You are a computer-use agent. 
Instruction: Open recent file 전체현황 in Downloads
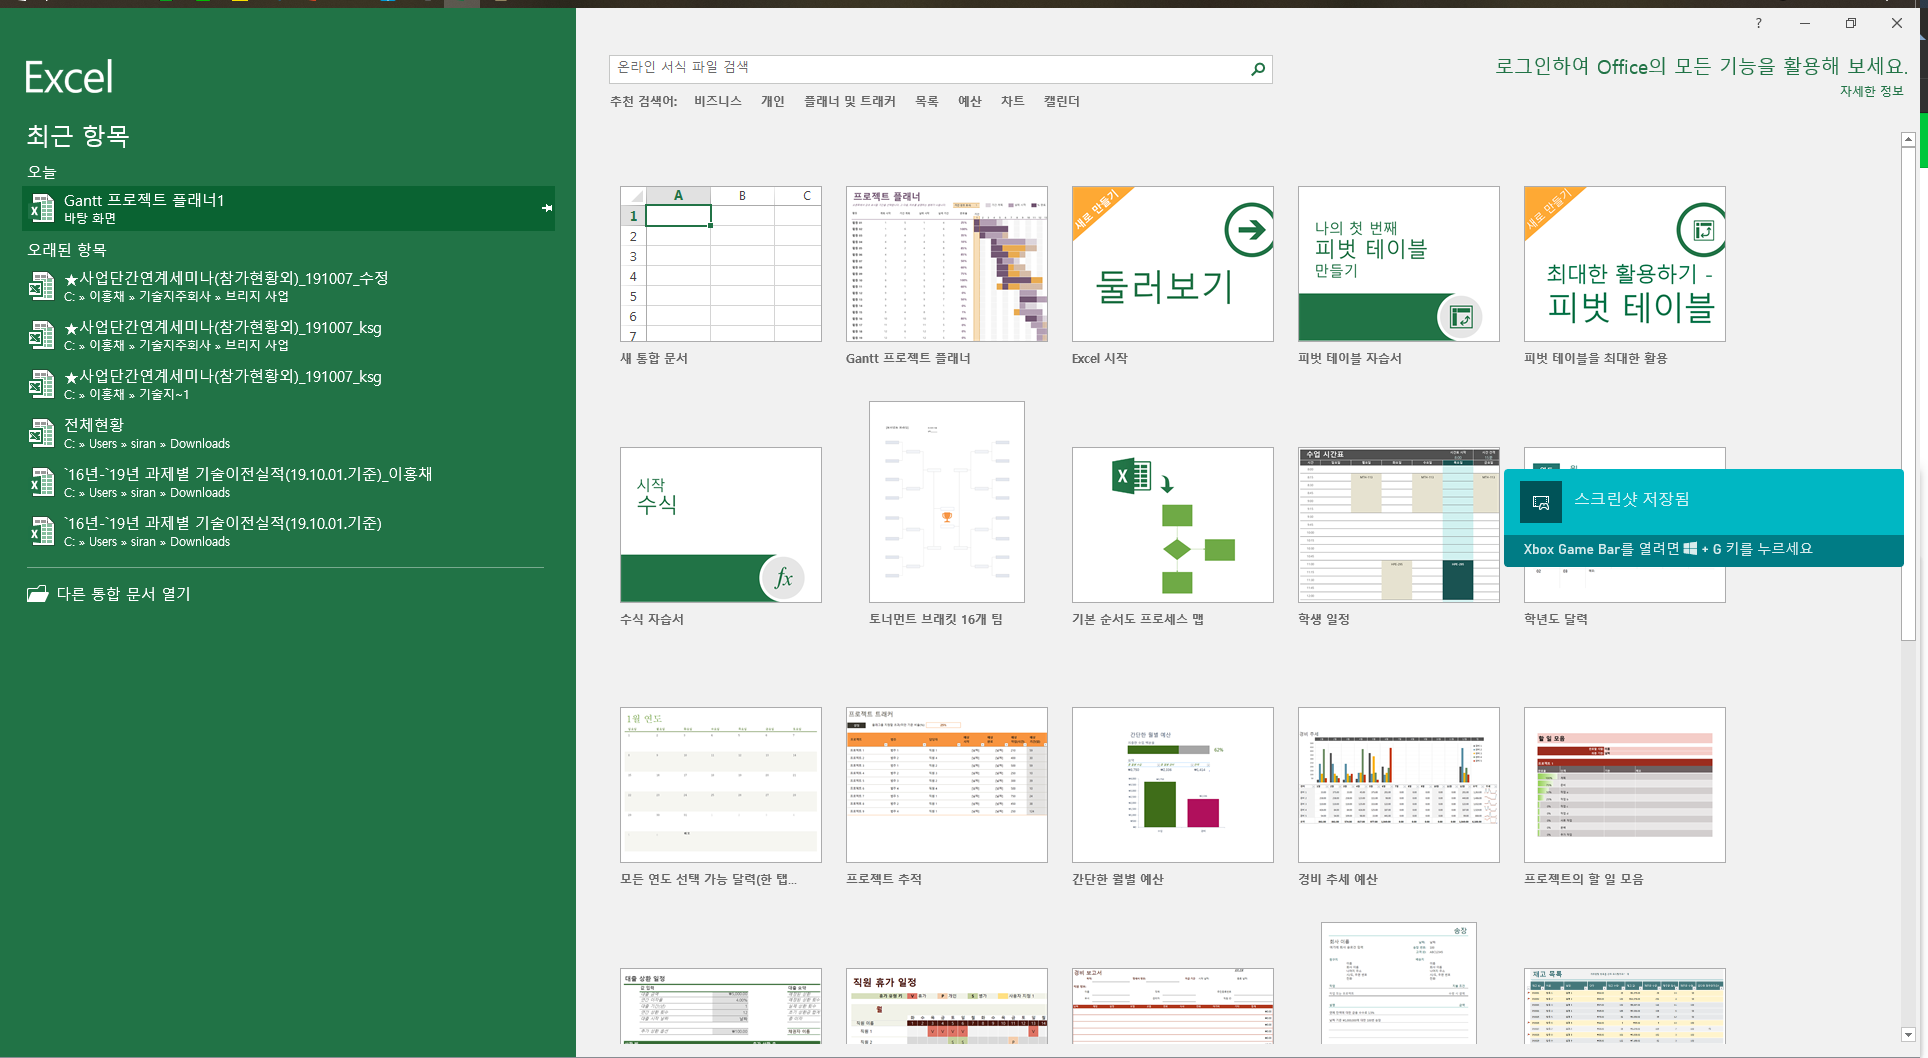click(288, 433)
